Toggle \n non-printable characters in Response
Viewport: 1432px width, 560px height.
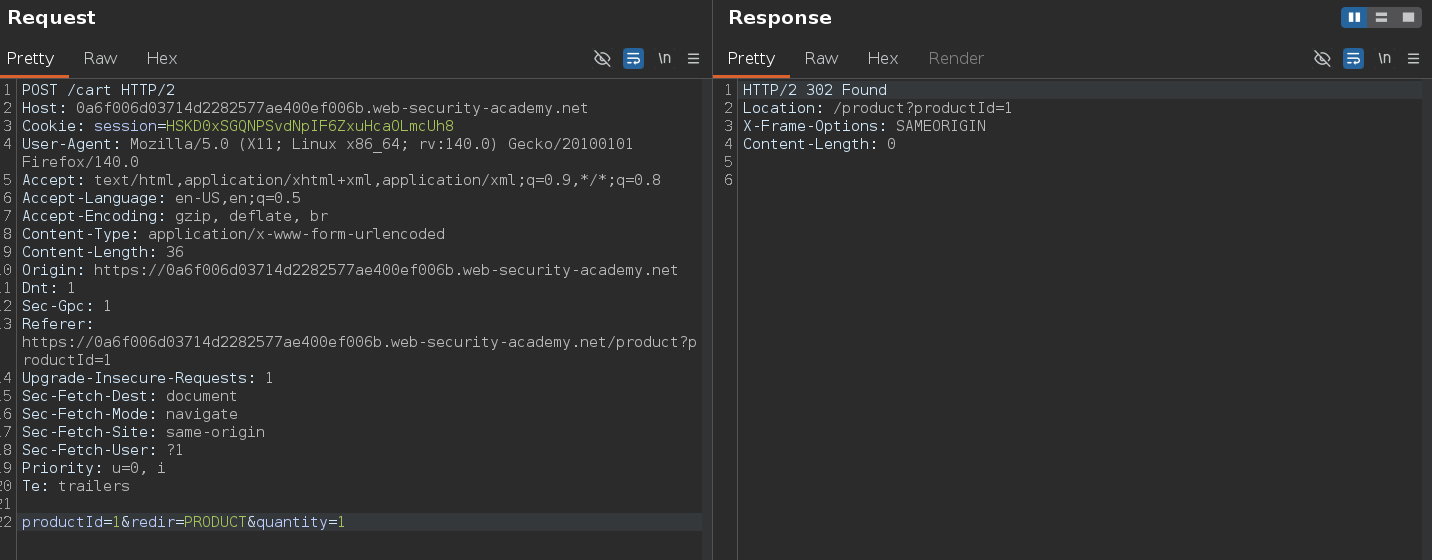coord(1384,58)
